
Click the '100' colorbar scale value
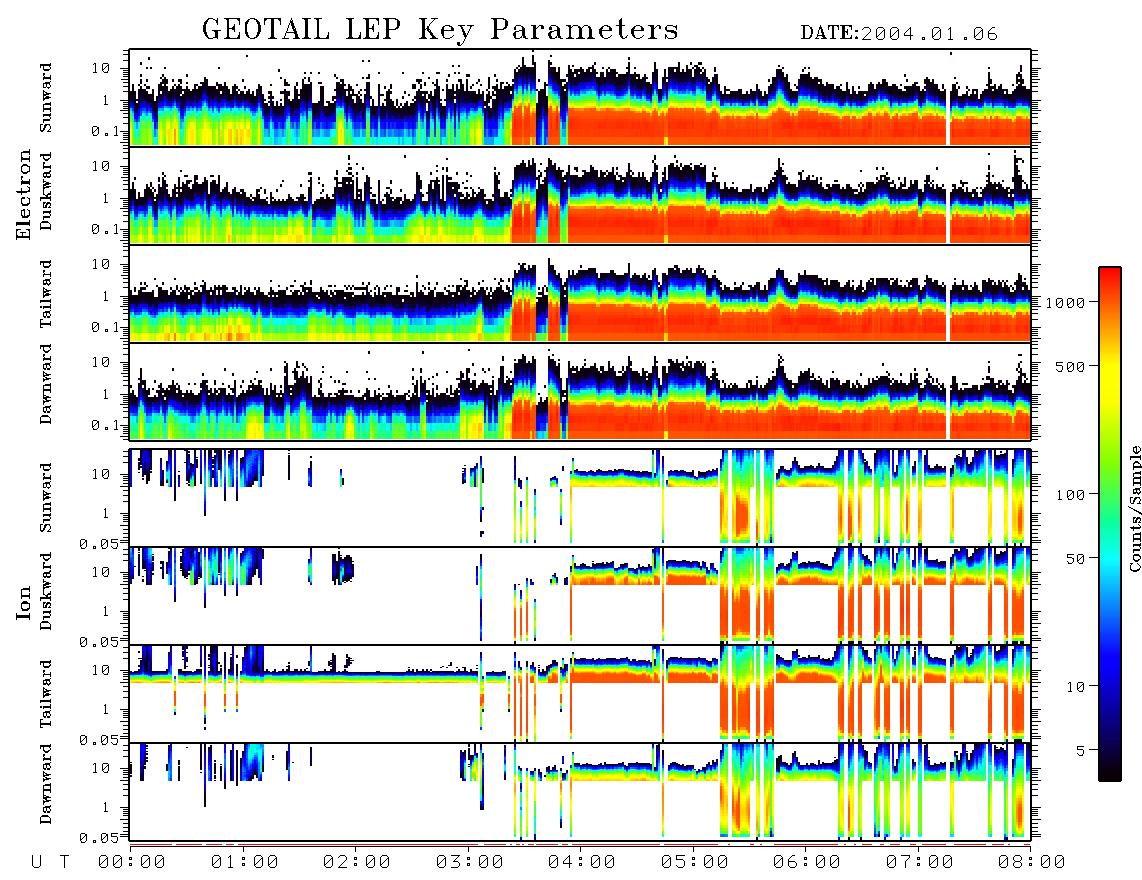pyautogui.click(x=1071, y=495)
